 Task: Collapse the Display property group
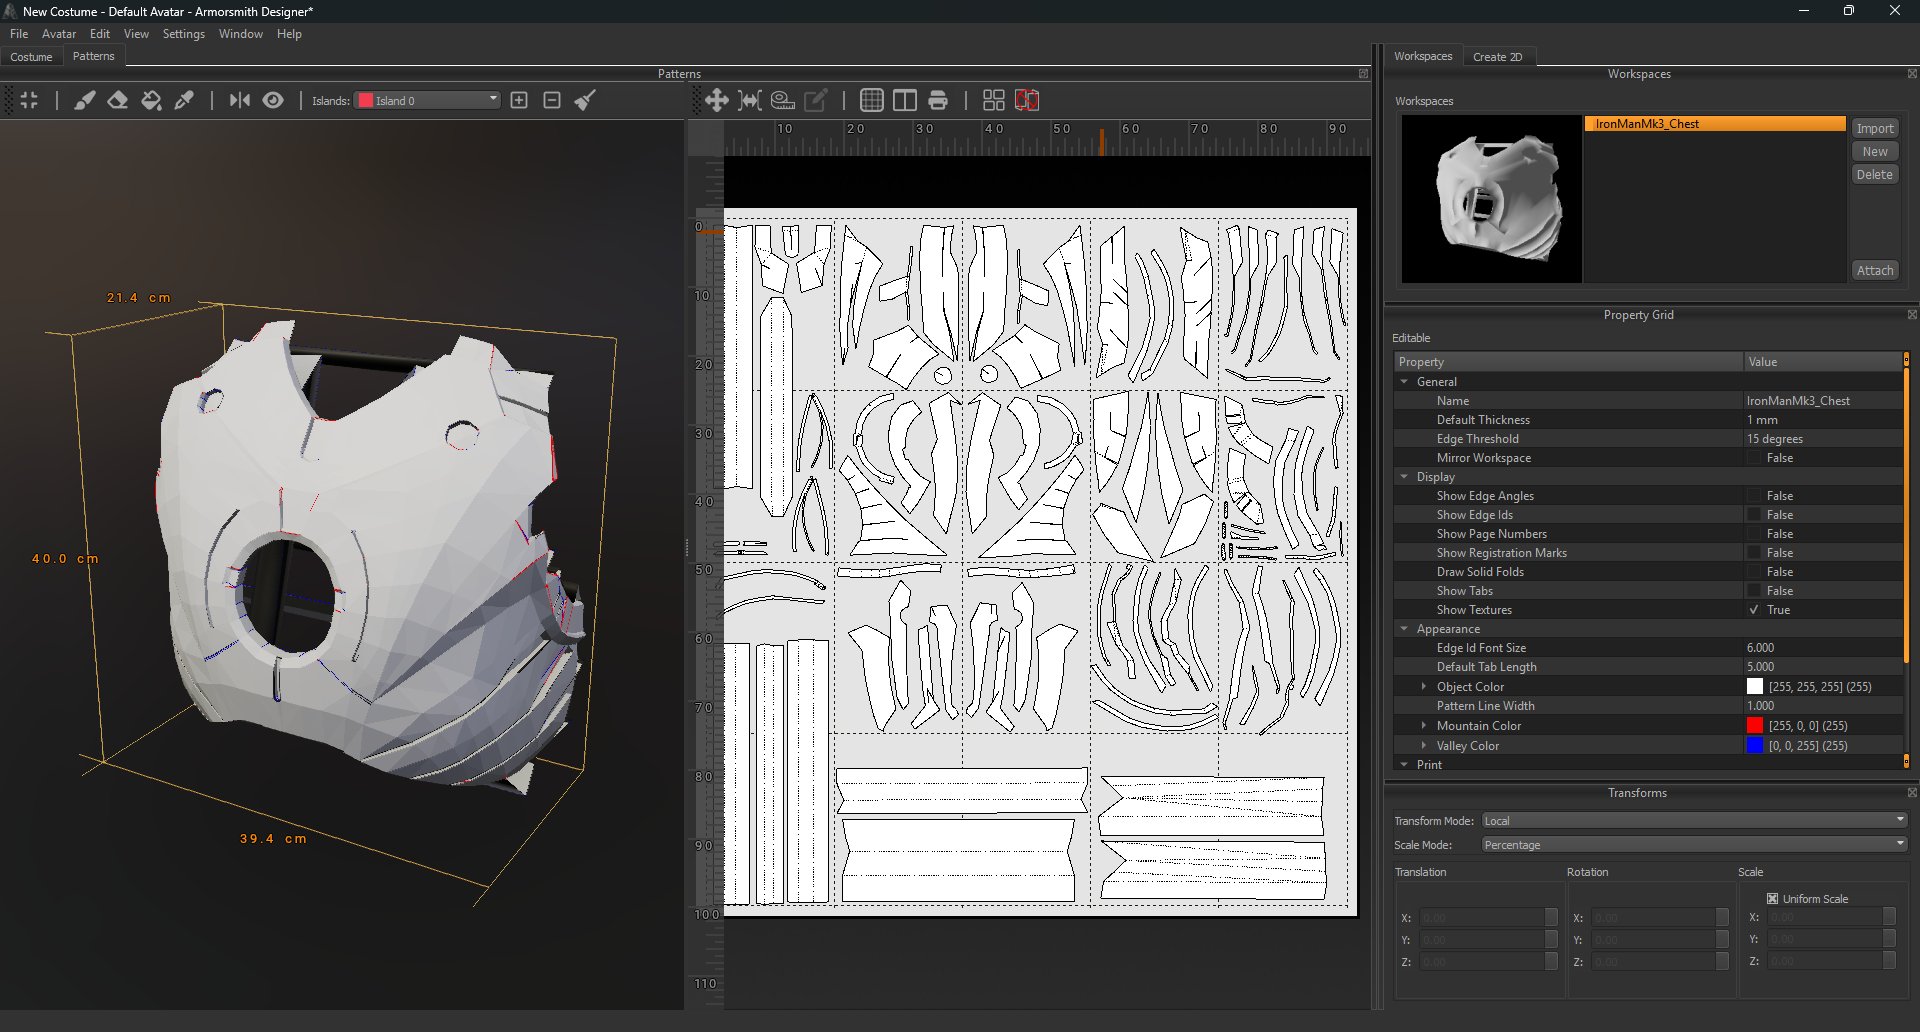(1404, 477)
